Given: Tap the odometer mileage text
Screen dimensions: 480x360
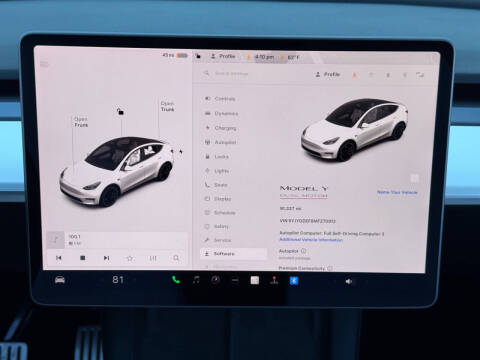Looking at the screenshot, I should 290,208.
